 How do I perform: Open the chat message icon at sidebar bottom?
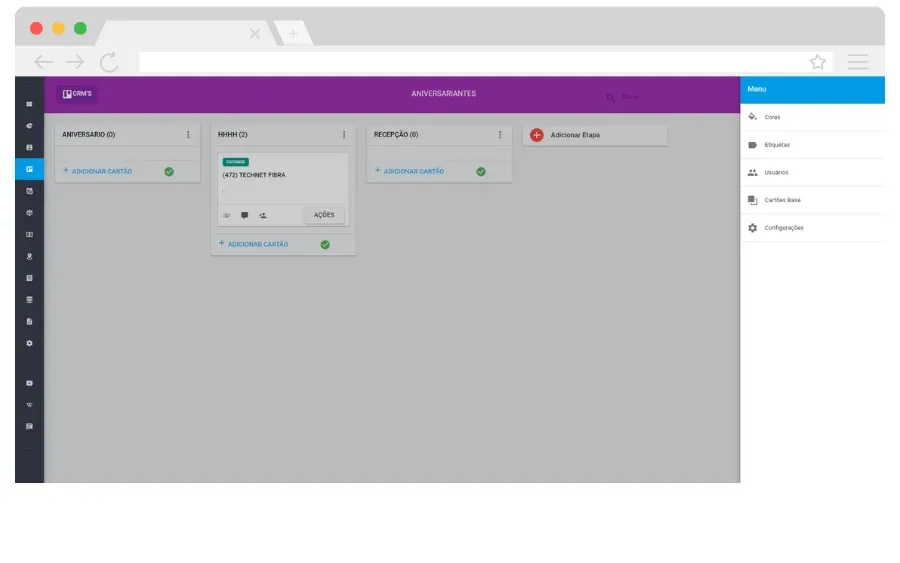pyautogui.click(x=29, y=426)
